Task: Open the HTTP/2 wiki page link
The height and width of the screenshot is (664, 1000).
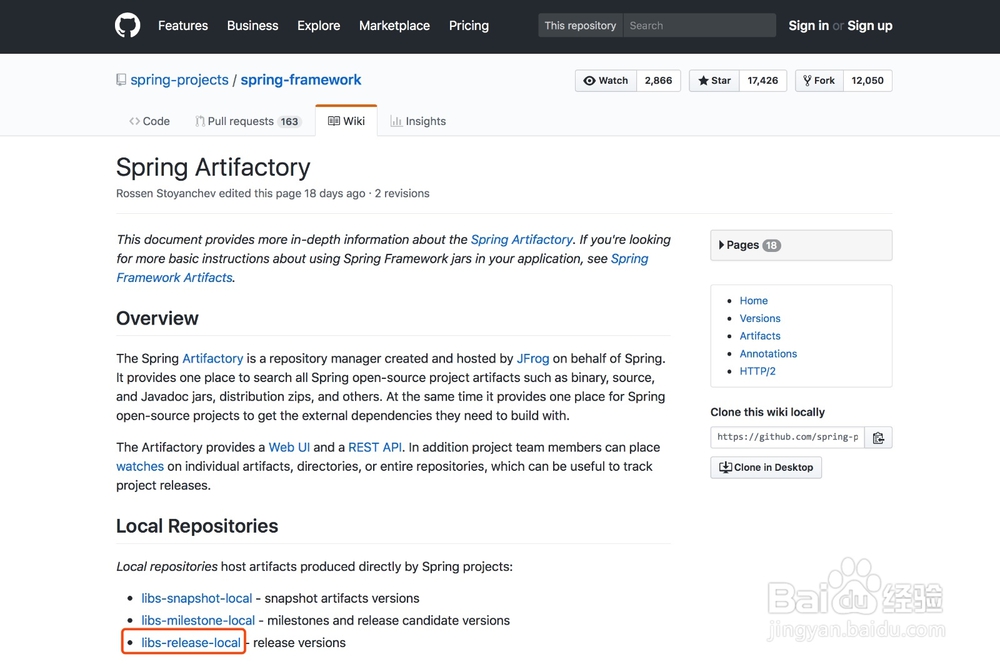Action: coord(757,371)
